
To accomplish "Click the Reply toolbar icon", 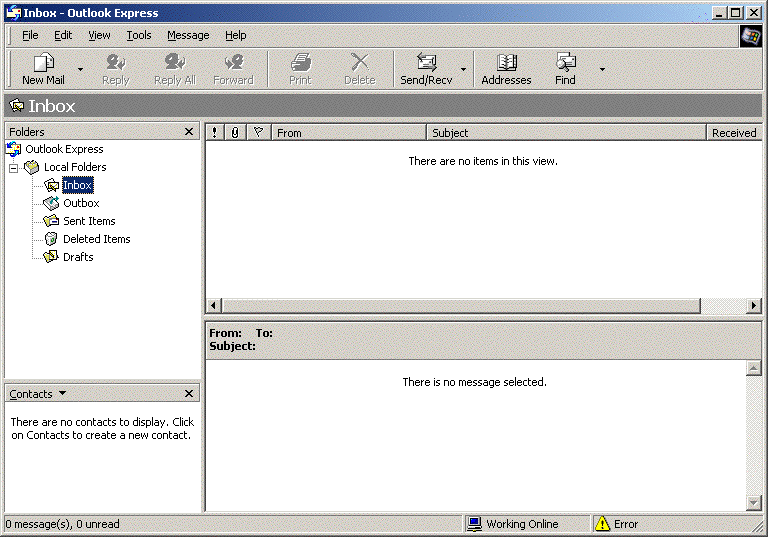I will click(x=116, y=62).
